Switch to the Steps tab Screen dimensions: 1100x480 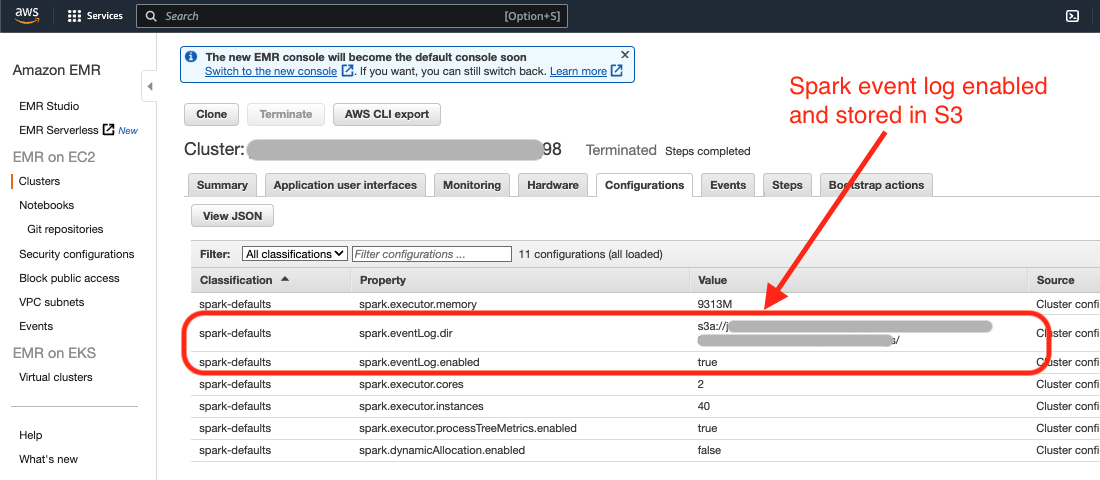tap(787, 185)
